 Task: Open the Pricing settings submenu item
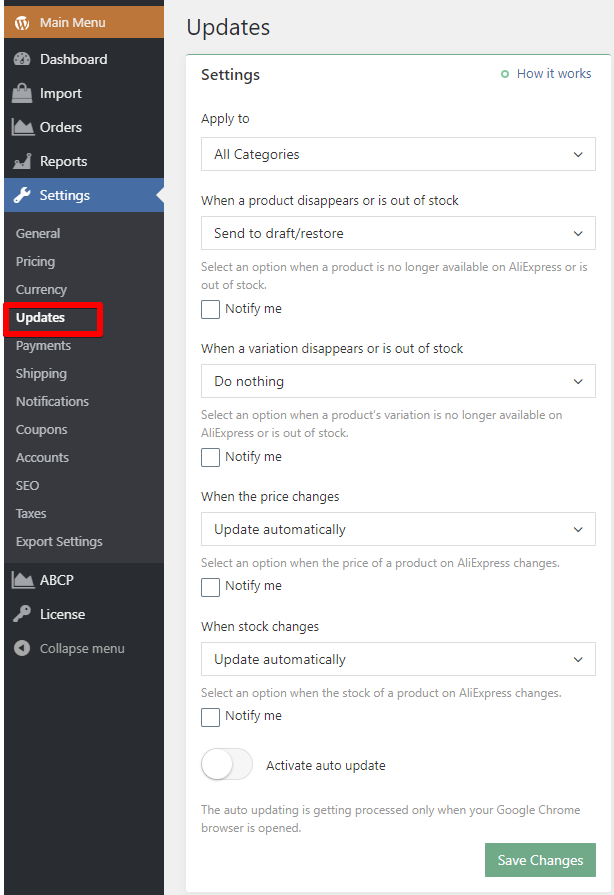[35, 261]
